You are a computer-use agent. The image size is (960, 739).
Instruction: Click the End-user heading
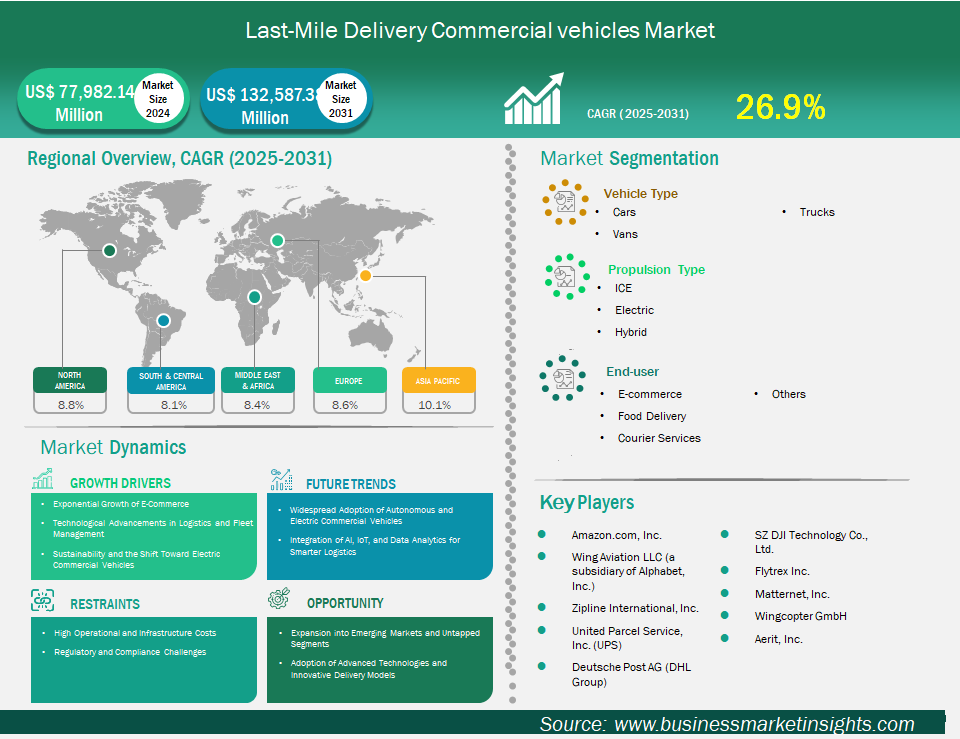tap(632, 372)
